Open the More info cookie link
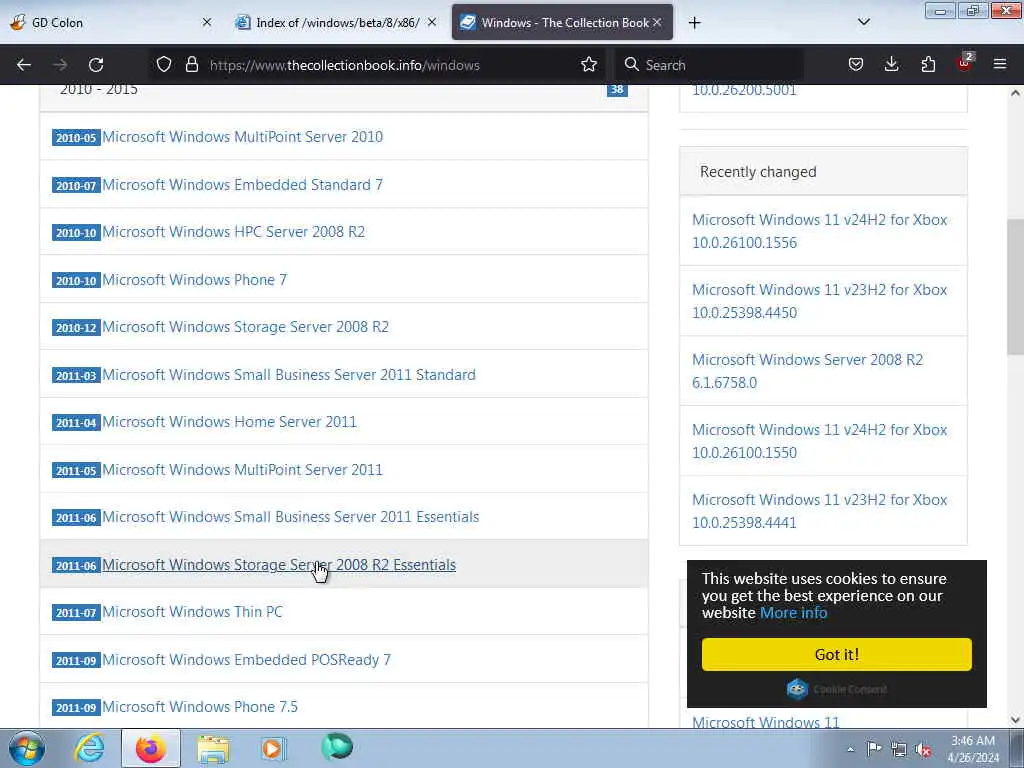The width and height of the screenshot is (1024, 768). tap(793, 613)
